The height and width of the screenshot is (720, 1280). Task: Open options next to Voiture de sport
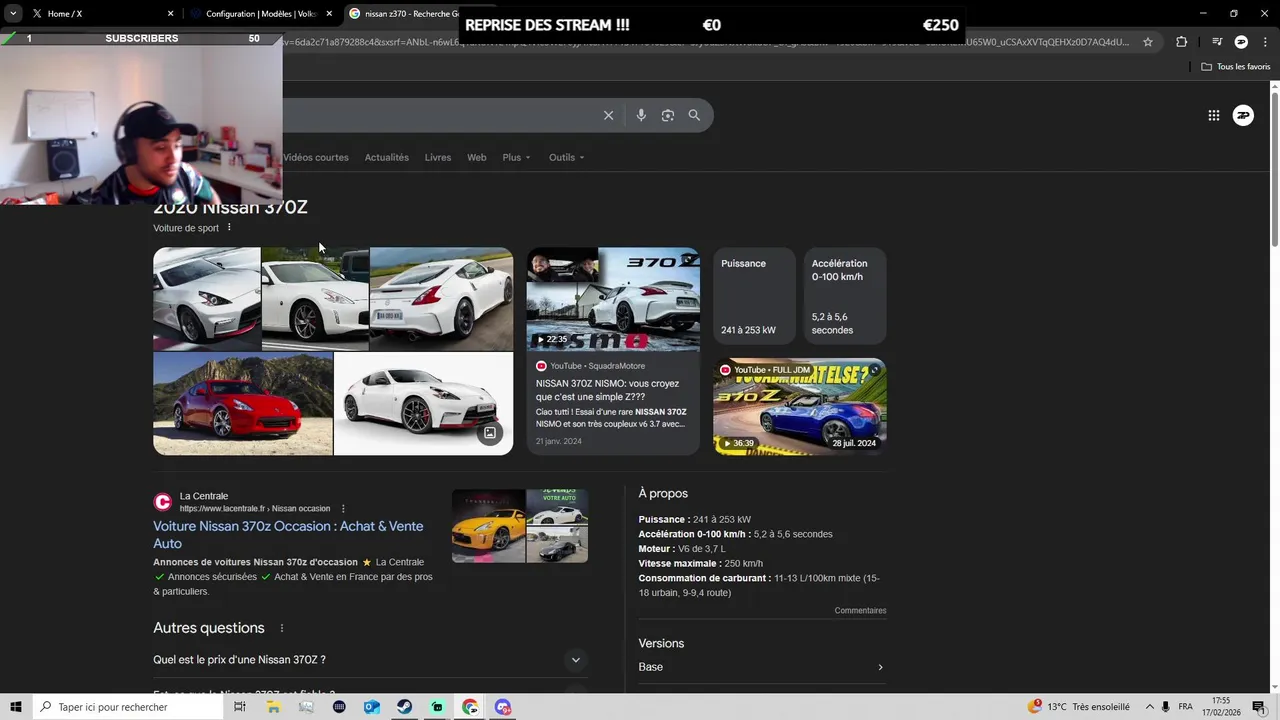tap(229, 227)
